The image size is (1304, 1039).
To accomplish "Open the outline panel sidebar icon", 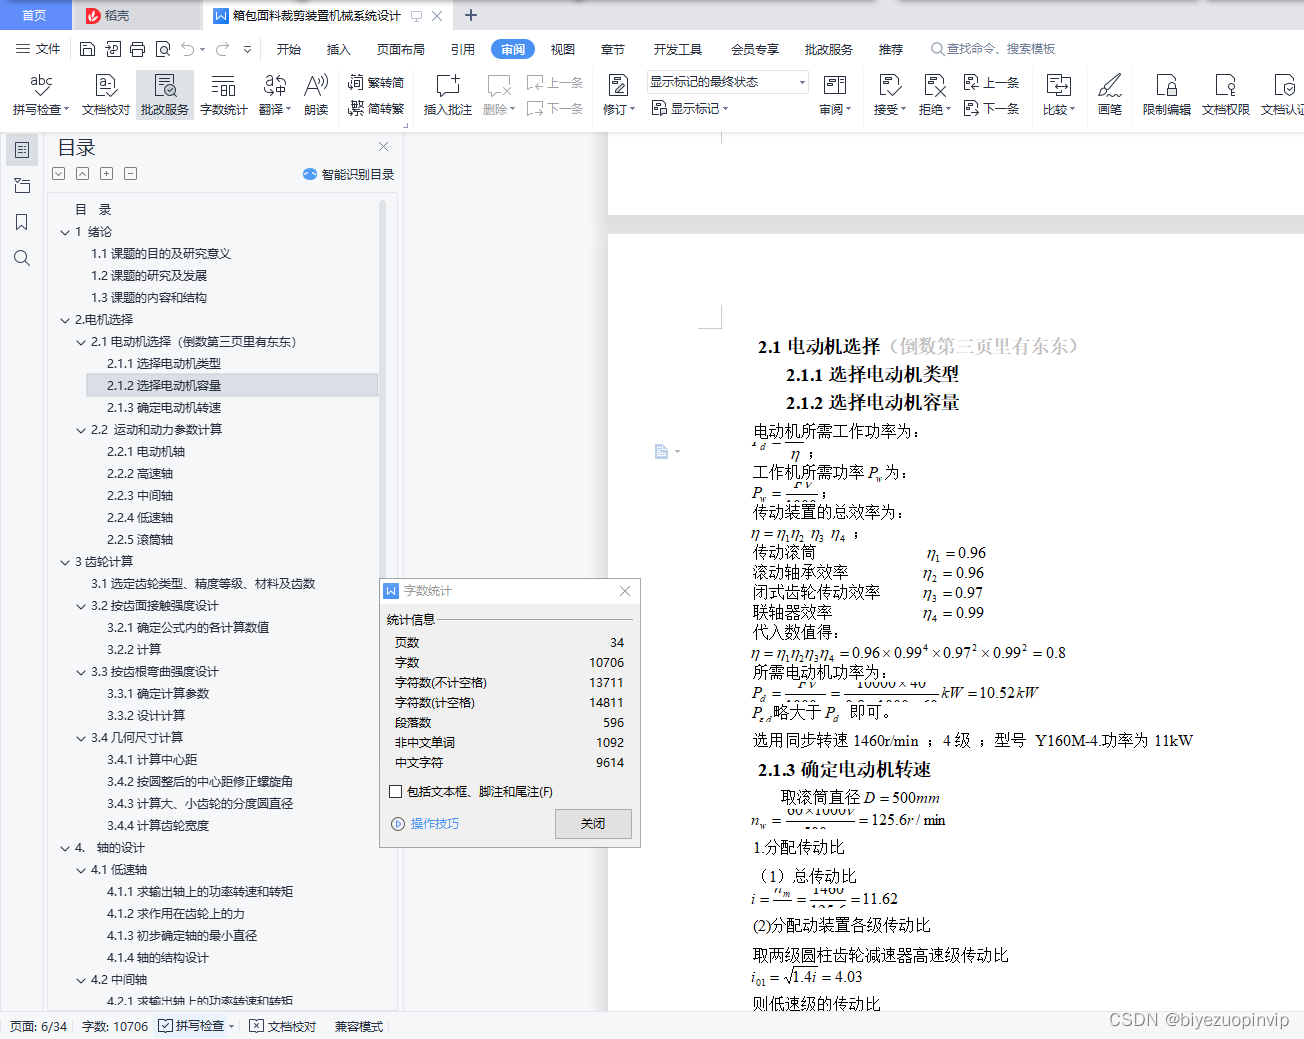I will 22,150.
